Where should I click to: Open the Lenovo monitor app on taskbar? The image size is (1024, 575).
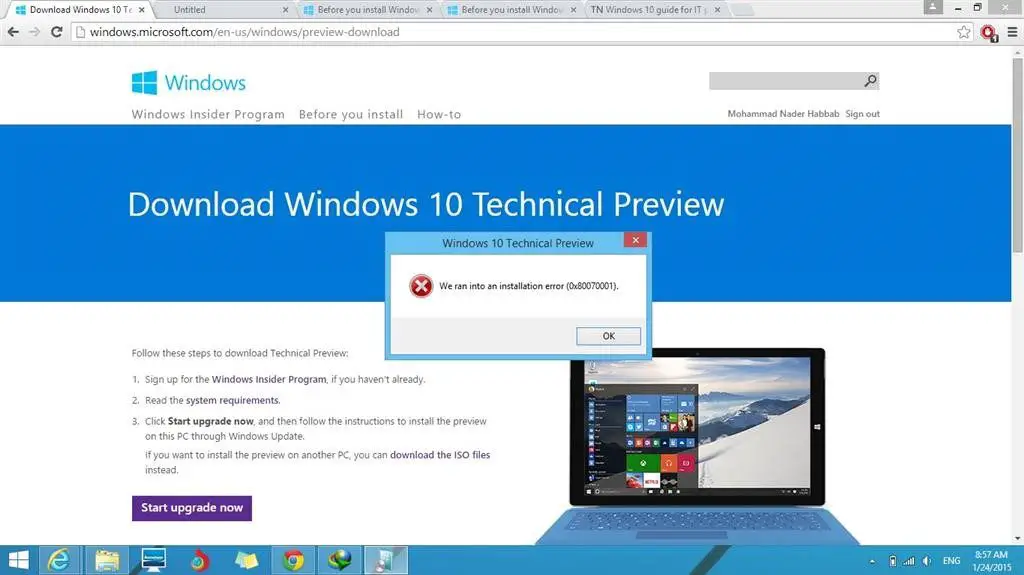(153, 560)
